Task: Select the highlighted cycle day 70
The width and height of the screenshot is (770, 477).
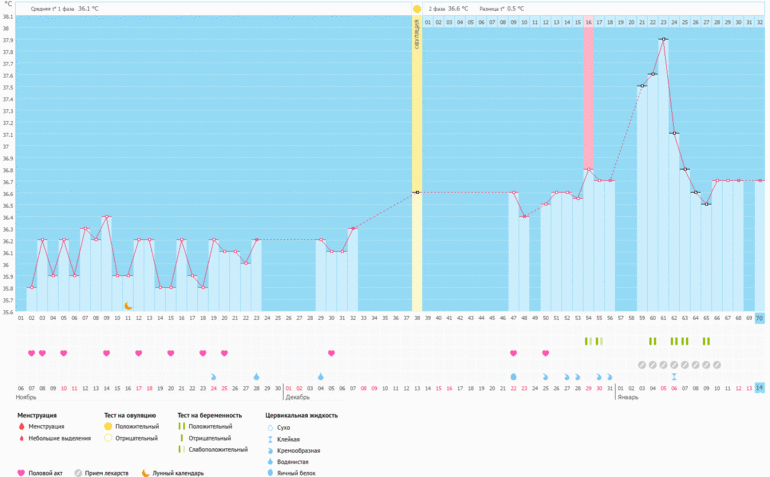Action: pyautogui.click(x=760, y=318)
